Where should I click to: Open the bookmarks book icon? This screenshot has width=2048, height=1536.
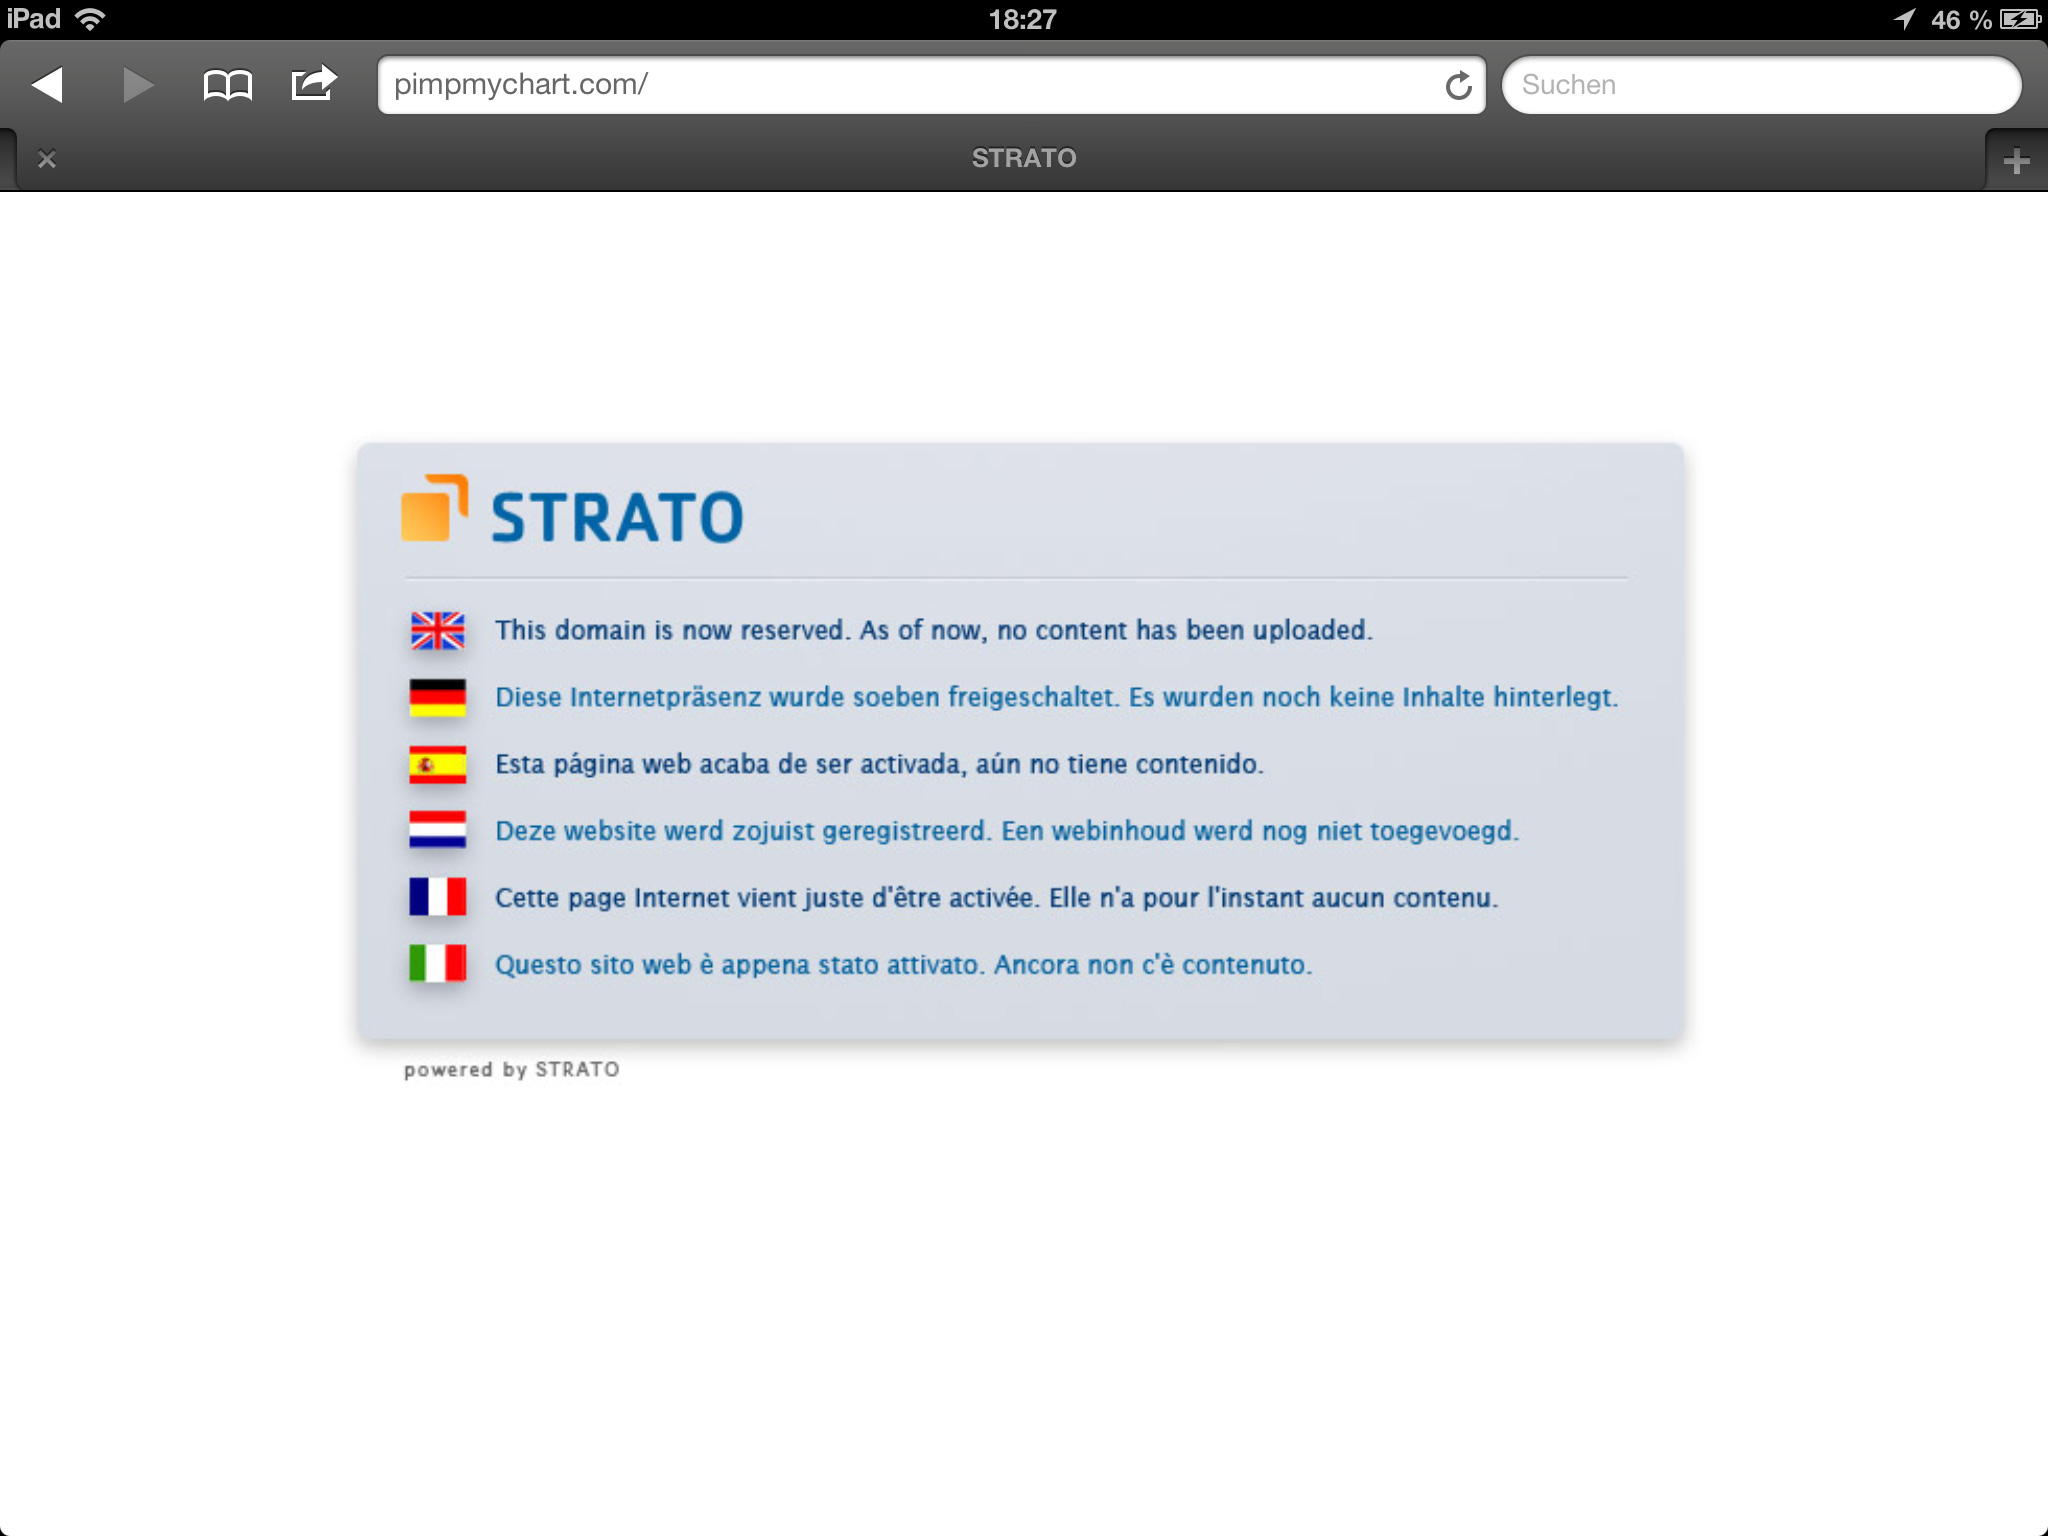click(x=227, y=85)
